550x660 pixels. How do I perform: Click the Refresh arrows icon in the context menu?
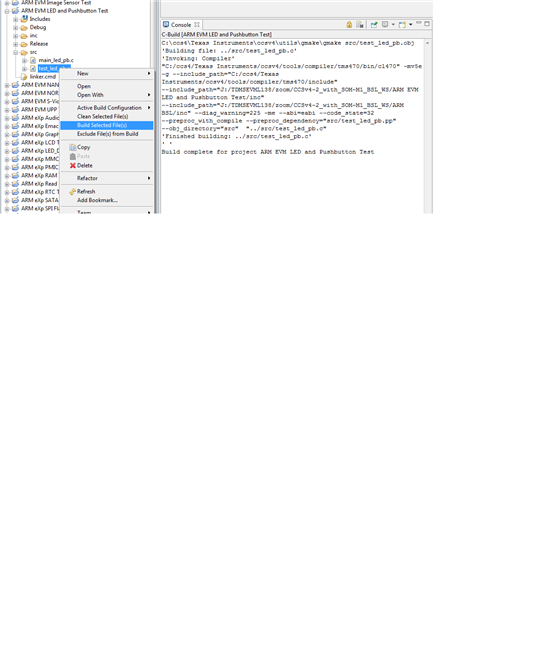pos(73,192)
